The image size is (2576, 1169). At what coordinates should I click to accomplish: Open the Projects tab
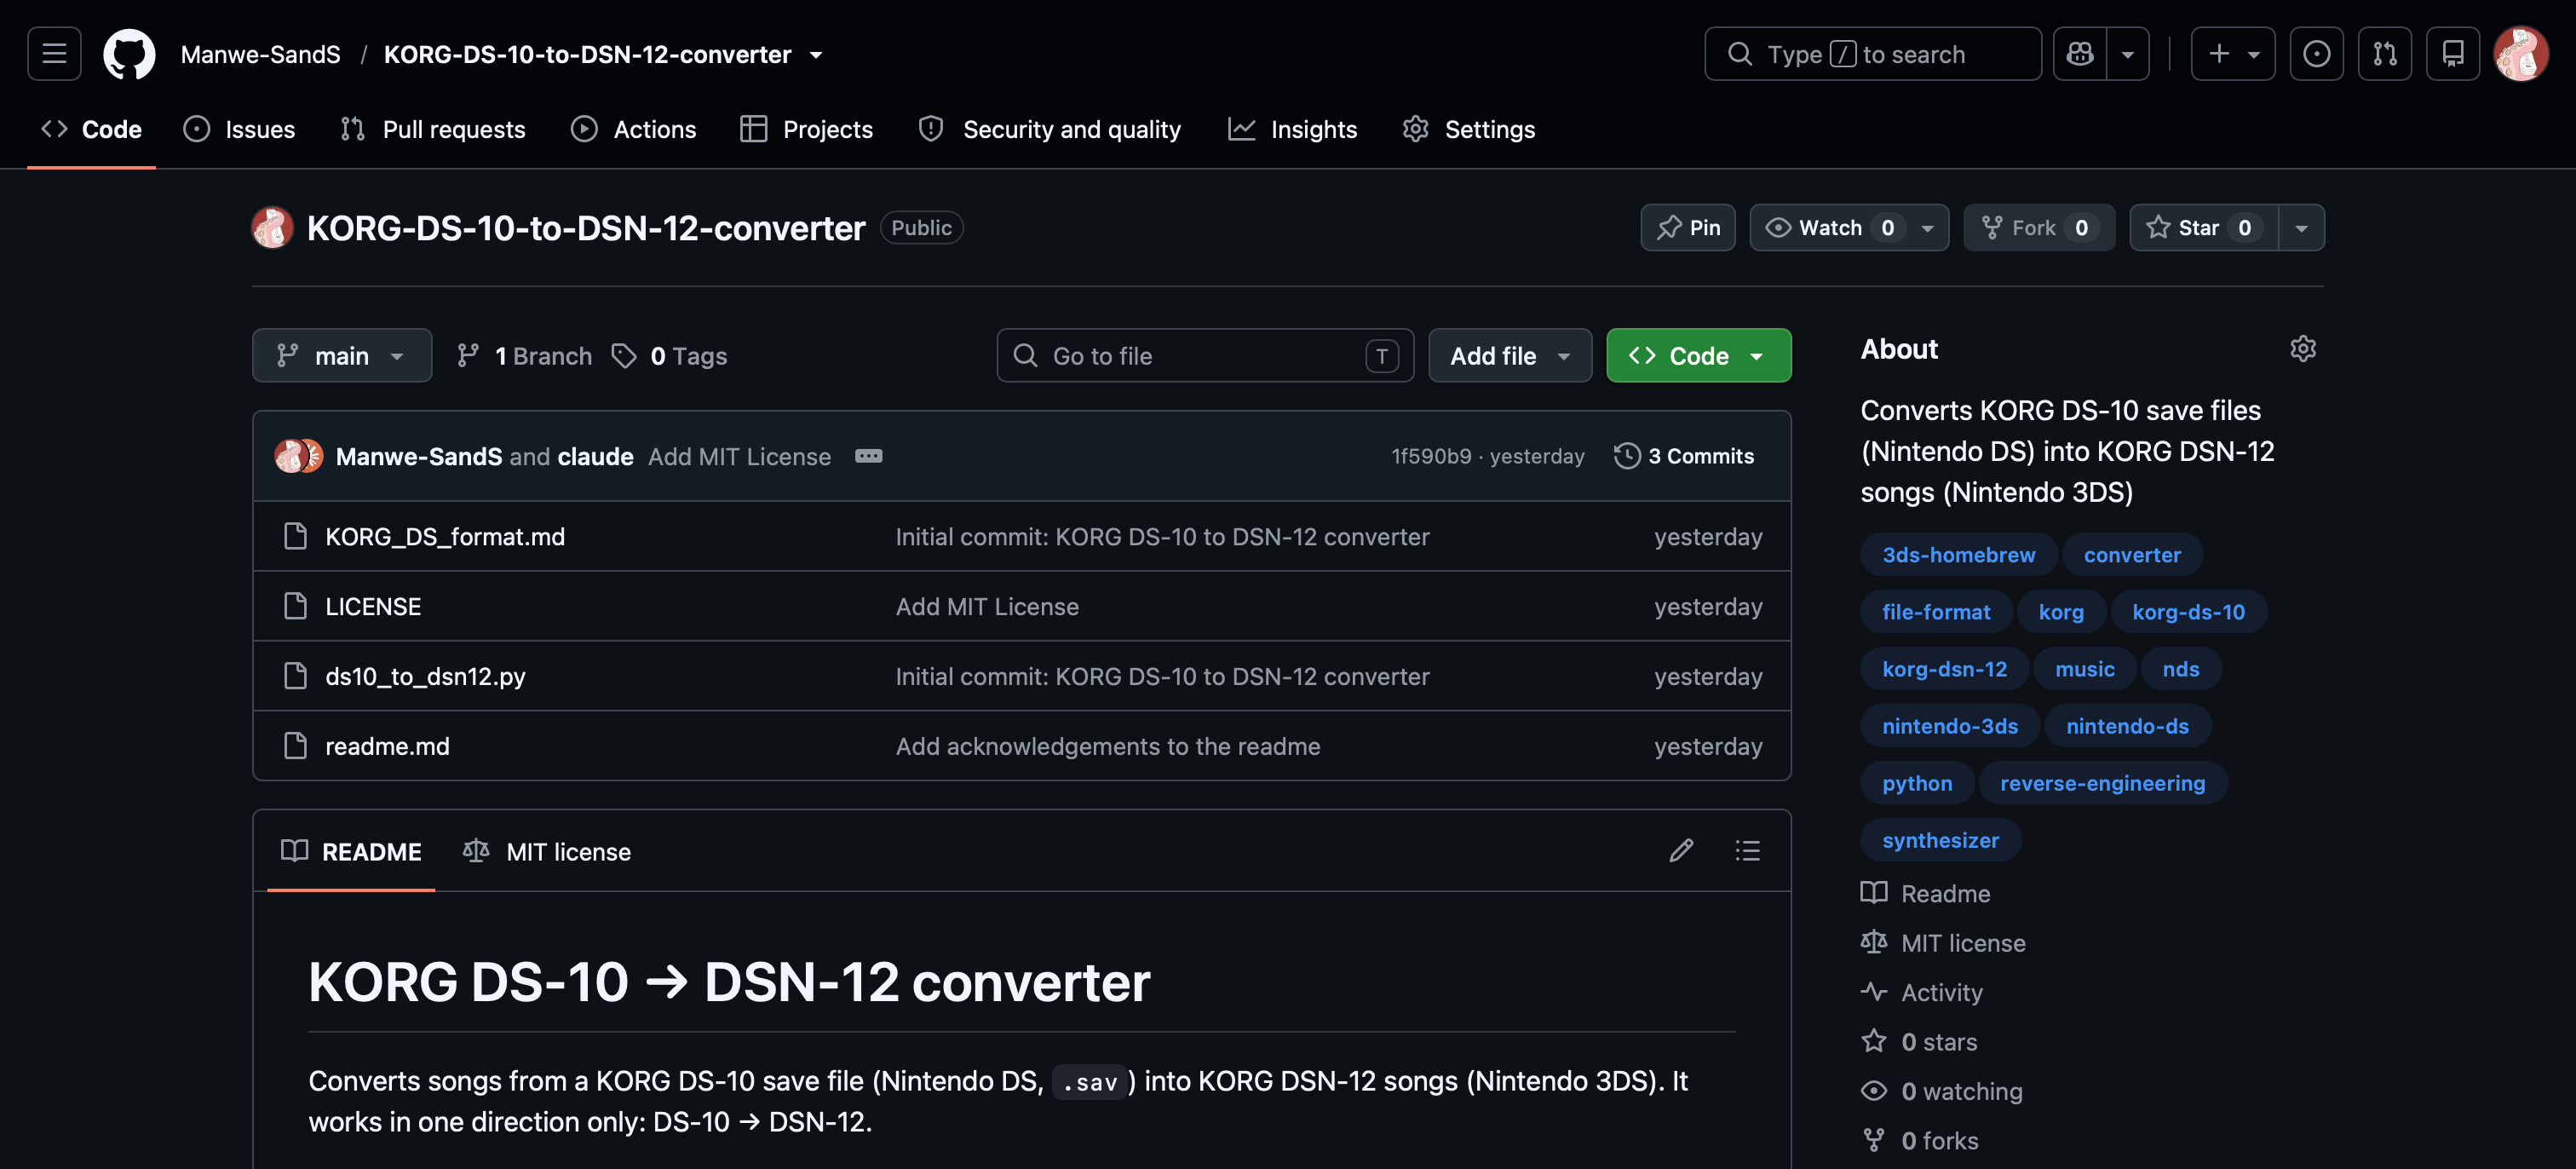[806, 129]
